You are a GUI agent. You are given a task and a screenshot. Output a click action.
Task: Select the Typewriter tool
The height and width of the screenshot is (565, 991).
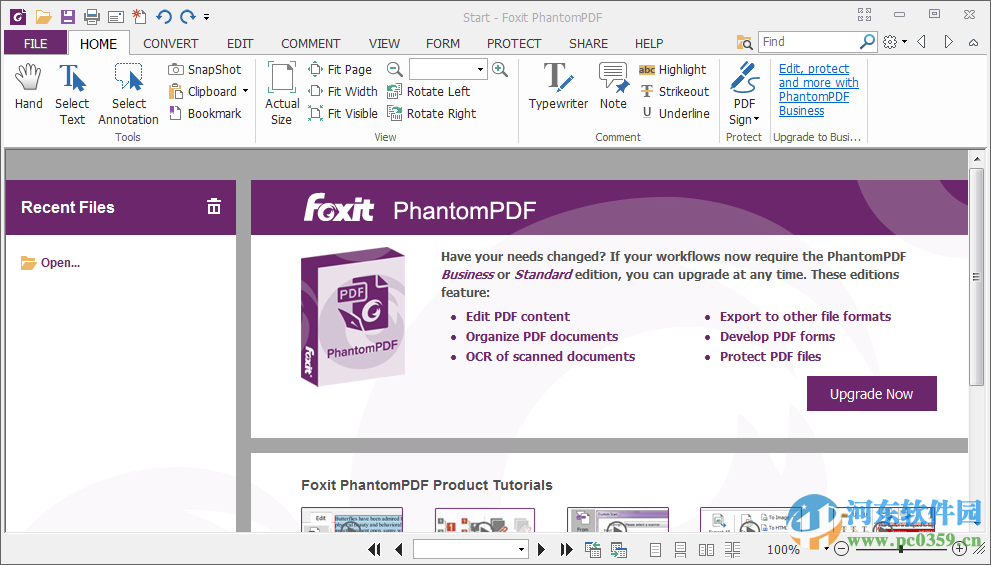[558, 87]
